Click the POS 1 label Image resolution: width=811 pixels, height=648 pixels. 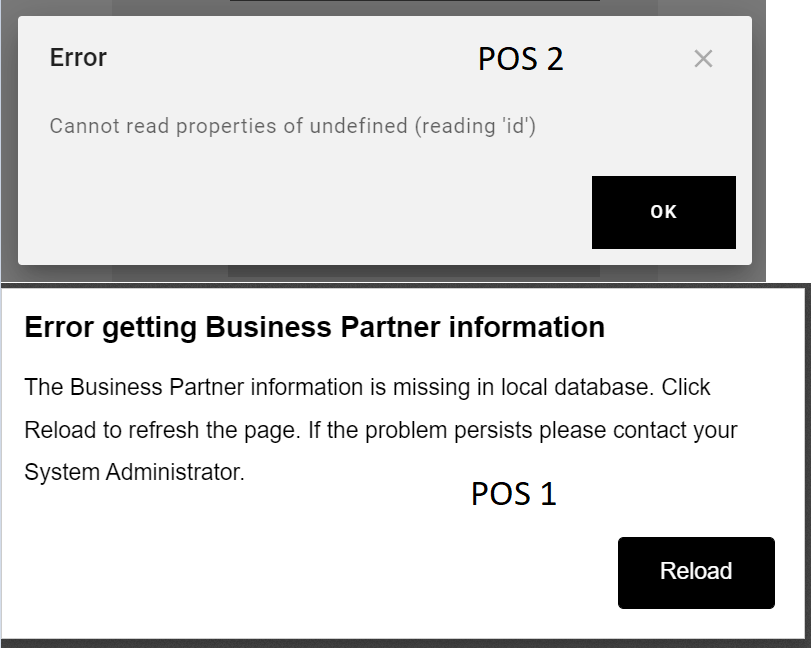[x=513, y=494]
